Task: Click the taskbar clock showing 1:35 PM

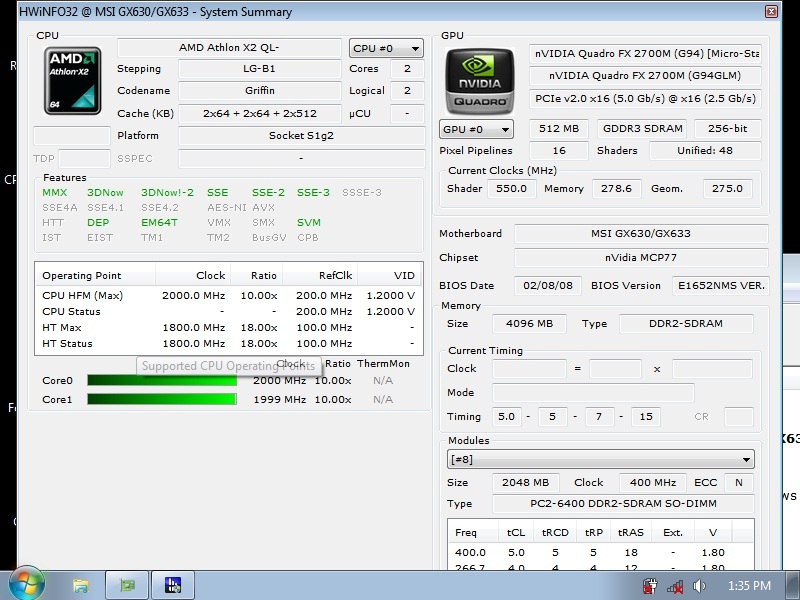Action: coord(749,586)
